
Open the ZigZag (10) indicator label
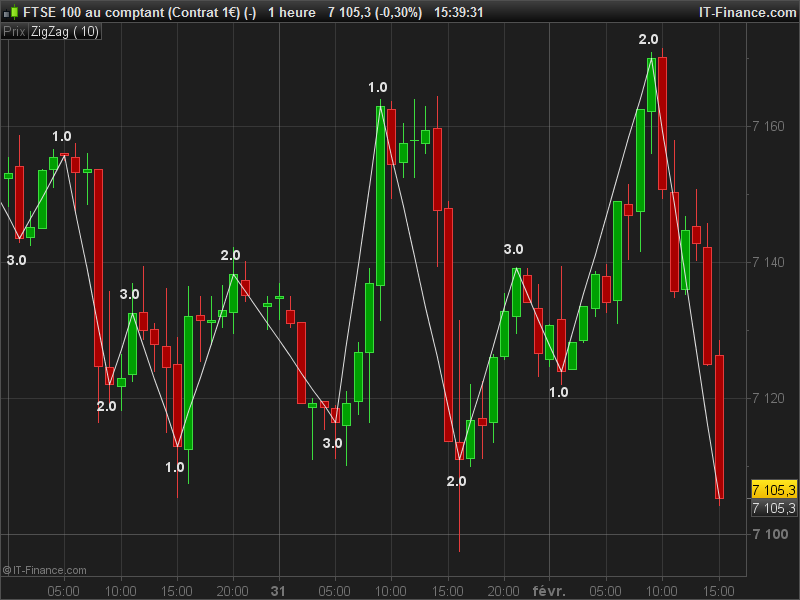[x=64, y=32]
